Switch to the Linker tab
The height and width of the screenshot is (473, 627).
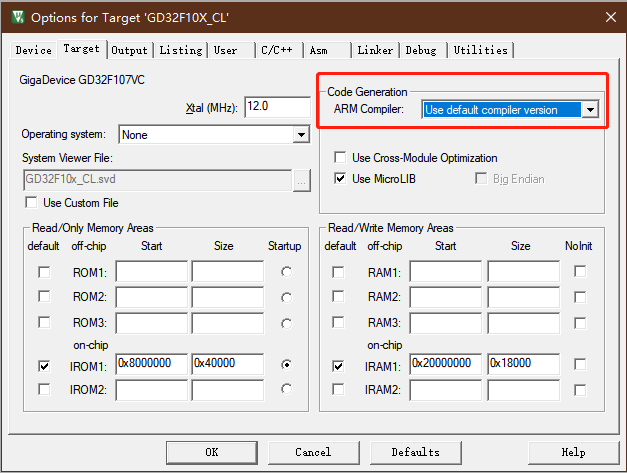(x=375, y=50)
